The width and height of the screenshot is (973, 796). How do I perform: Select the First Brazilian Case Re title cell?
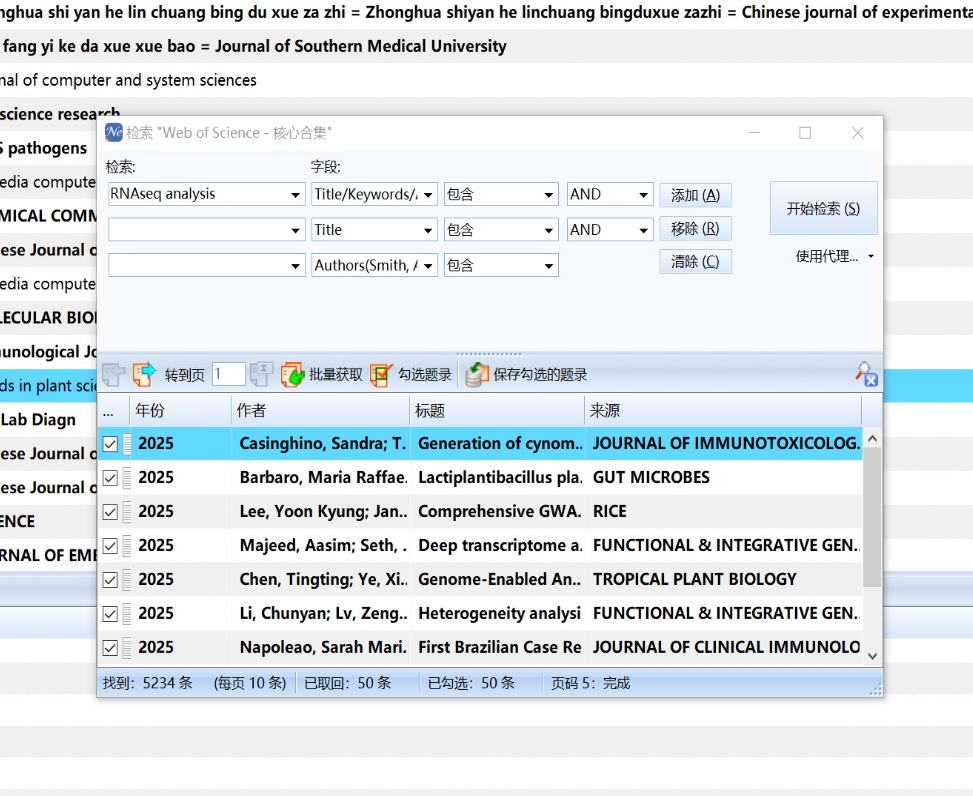click(500, 647)
